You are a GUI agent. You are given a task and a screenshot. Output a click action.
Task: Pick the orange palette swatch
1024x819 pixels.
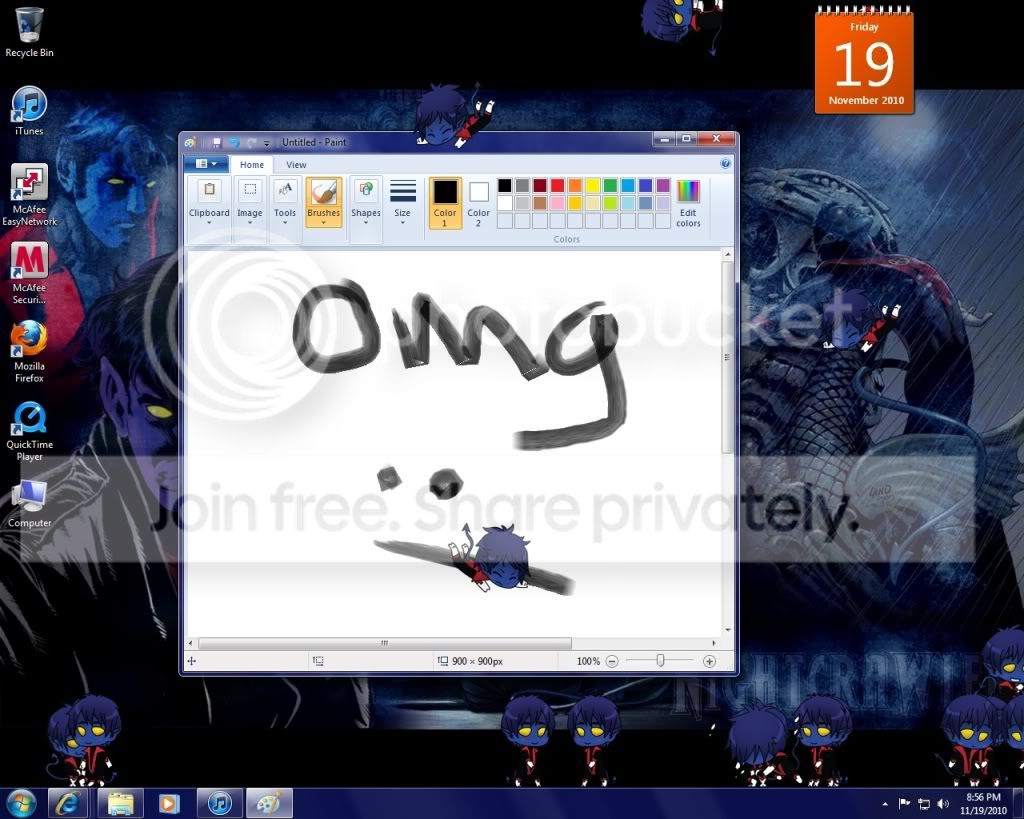[x=575, y=185]
